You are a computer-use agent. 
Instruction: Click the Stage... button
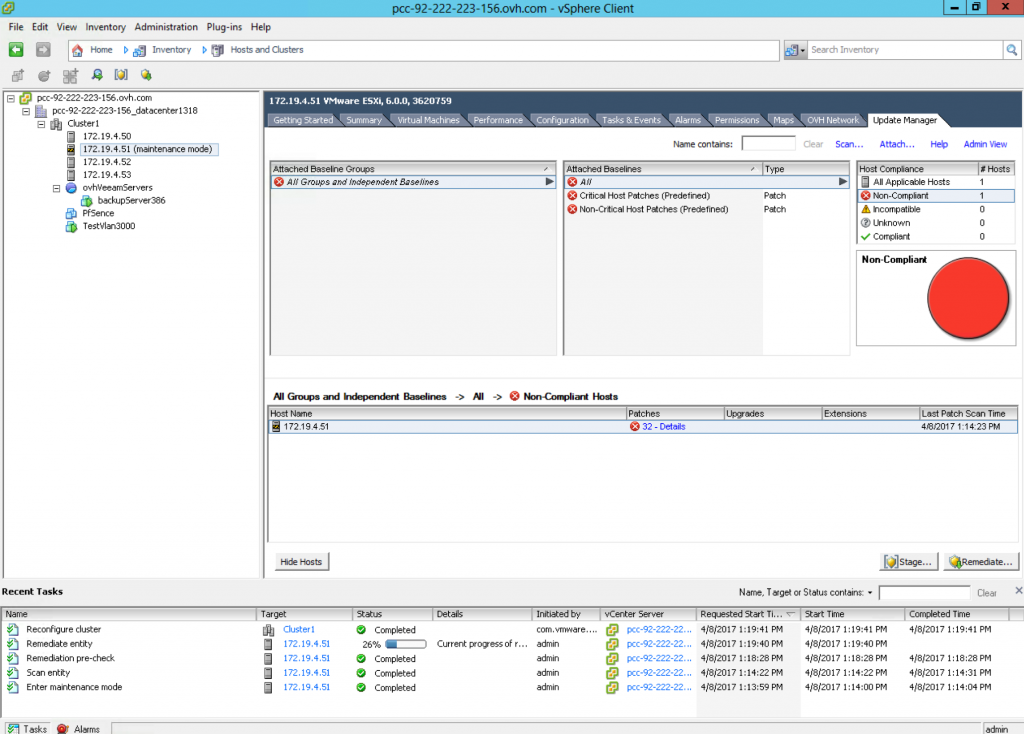pos(909,562)
